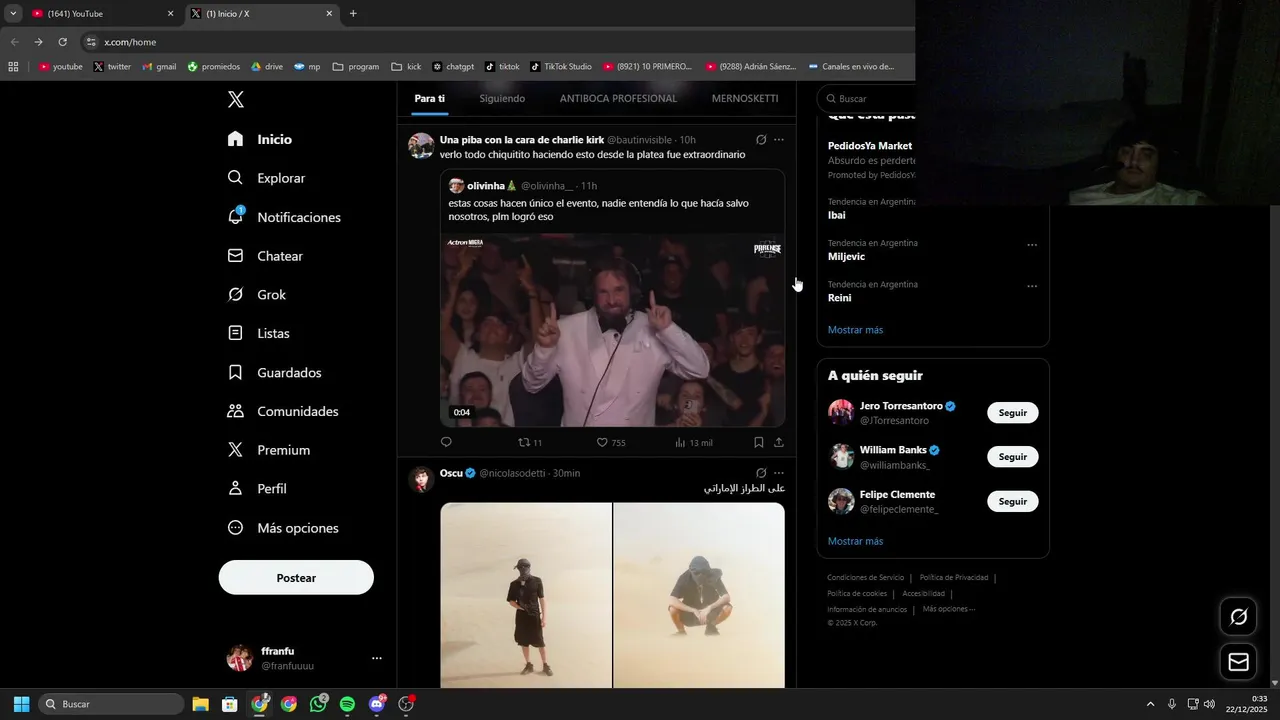
Task: Open the bautinvisible profile avatar
Action: click(421, 146)
